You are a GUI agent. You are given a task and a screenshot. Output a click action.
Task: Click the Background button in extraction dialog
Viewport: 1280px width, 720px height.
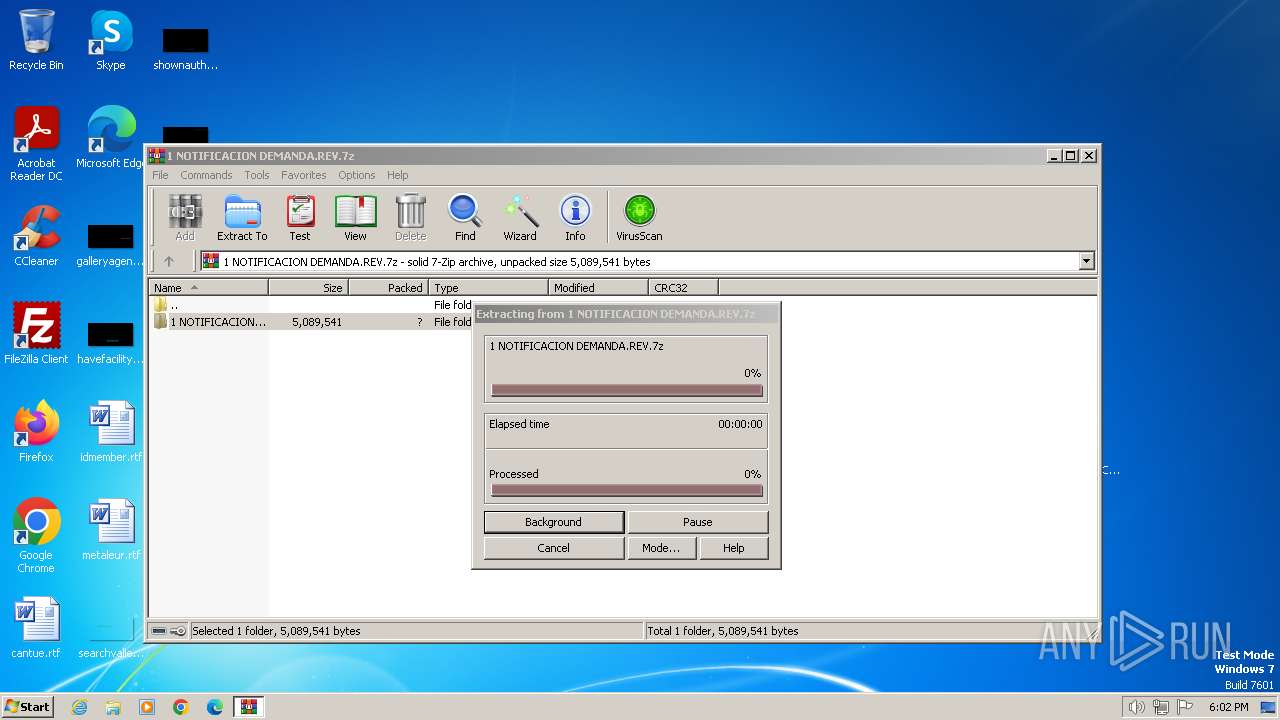tap(553, 522)
